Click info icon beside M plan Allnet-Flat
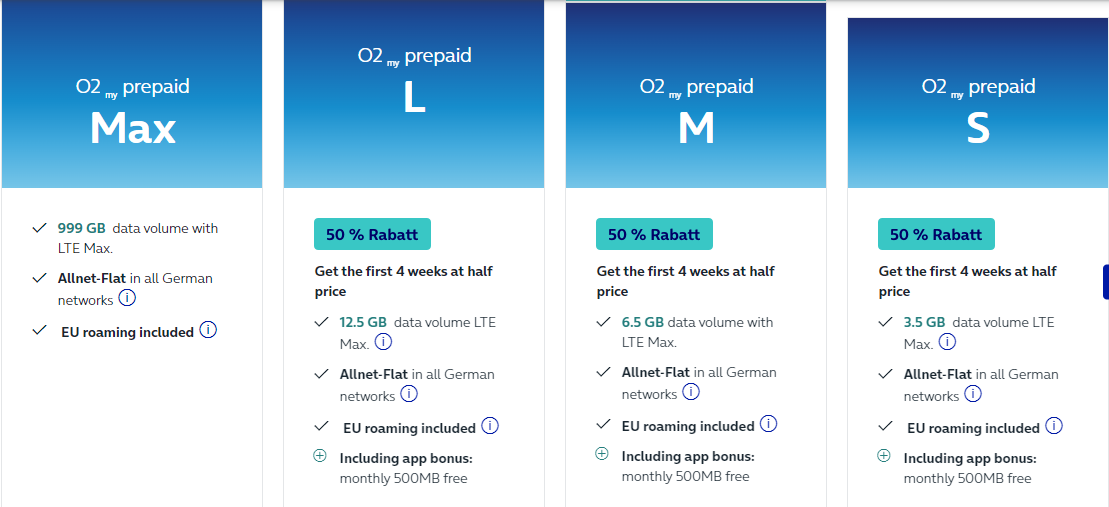 tap(691, 392)
